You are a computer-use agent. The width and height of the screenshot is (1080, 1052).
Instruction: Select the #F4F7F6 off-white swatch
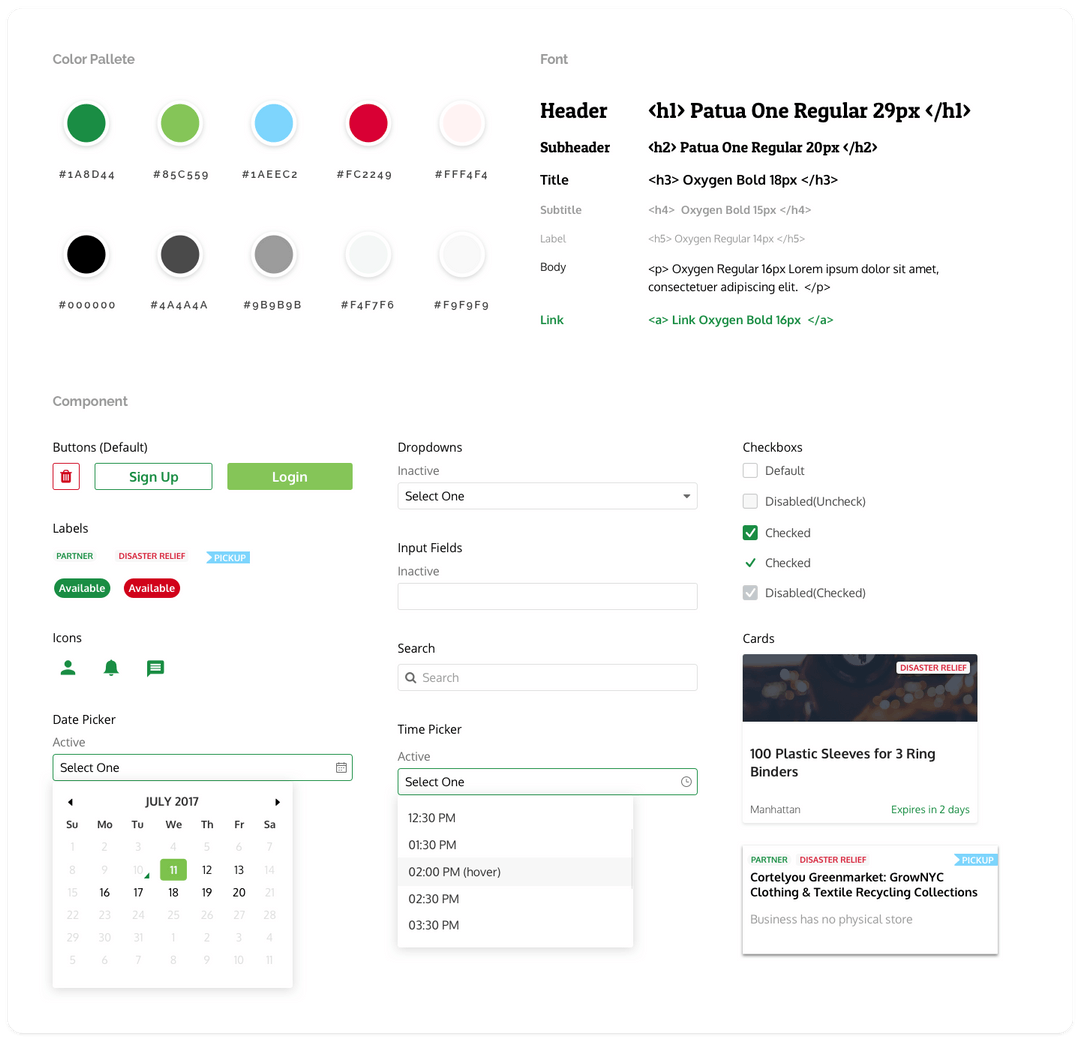pyautogui.click(x=368, y=254)
